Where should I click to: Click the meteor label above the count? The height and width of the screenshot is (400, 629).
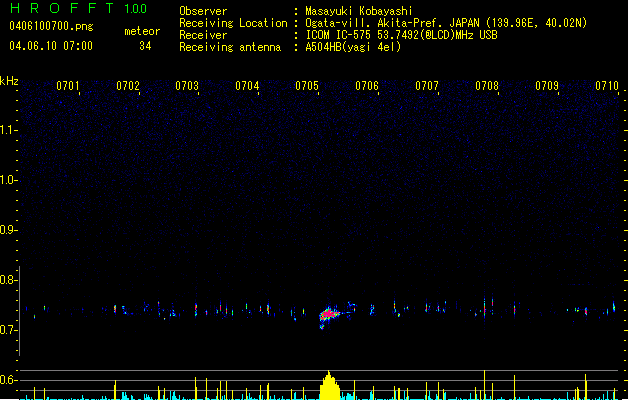(x=142, y=31)
